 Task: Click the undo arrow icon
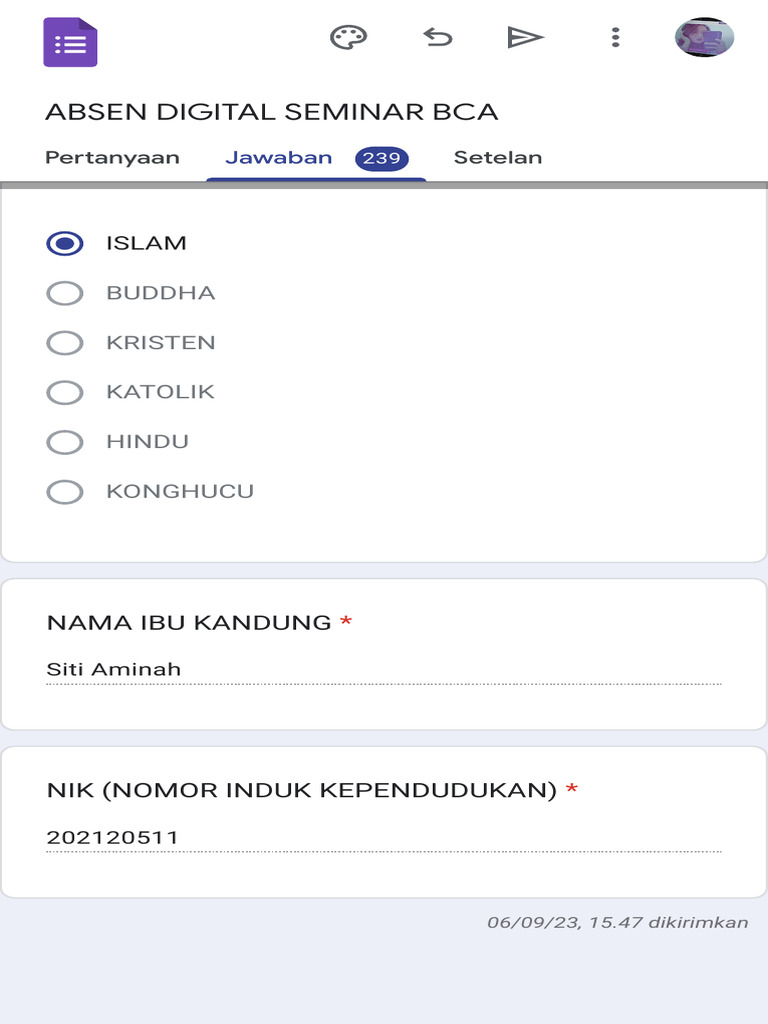point(437,38)
